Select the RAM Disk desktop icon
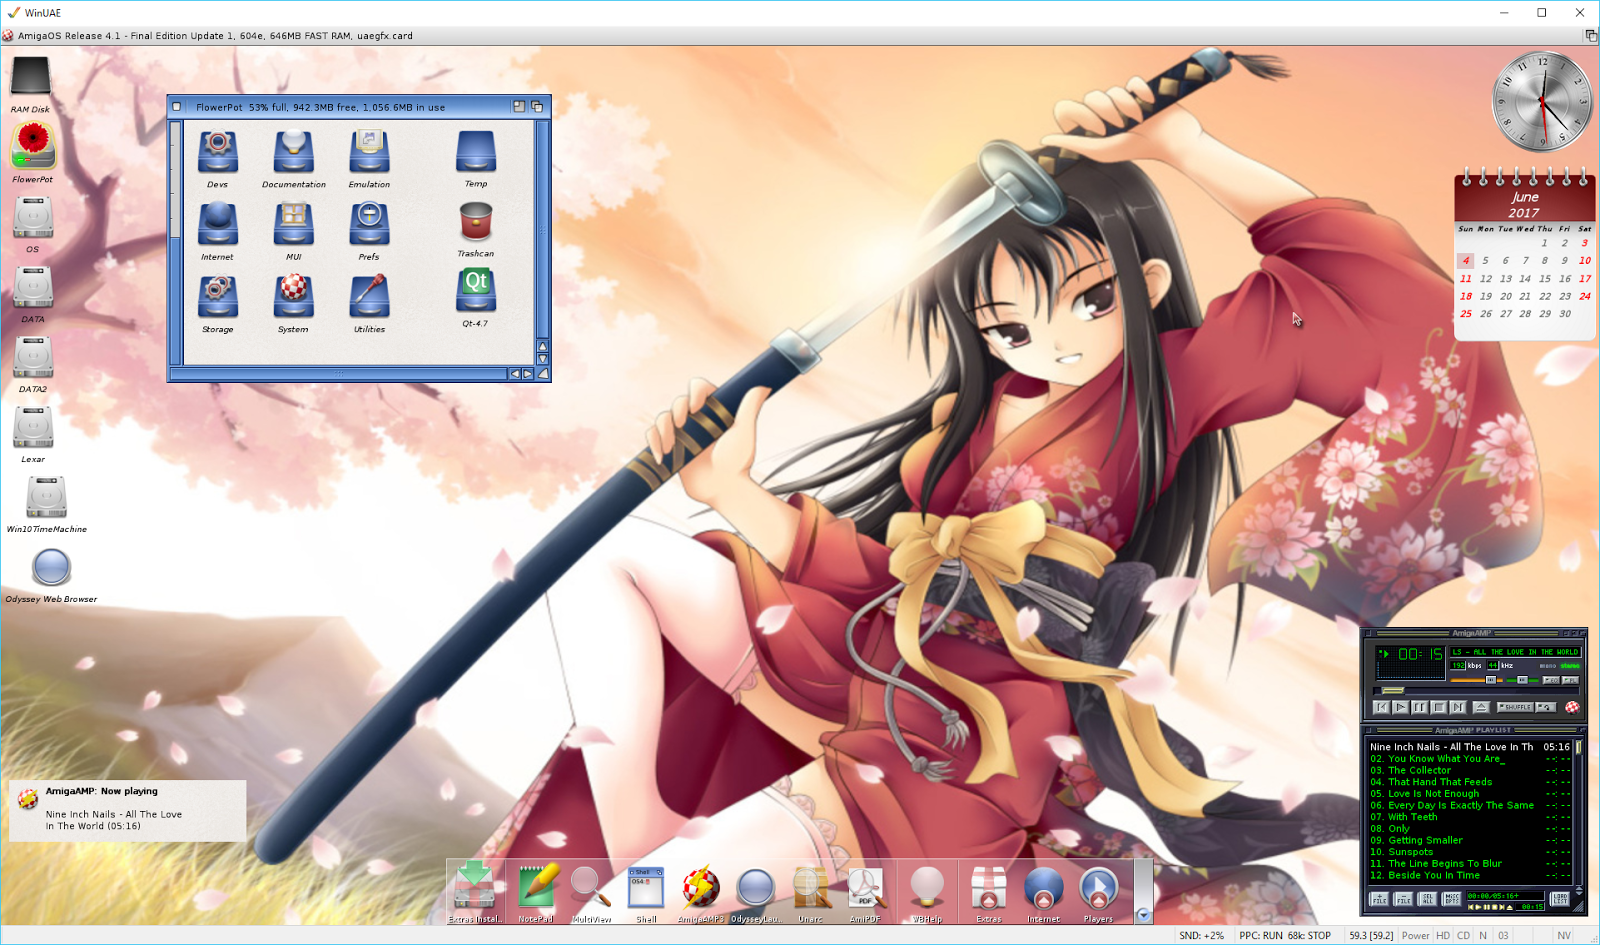Viewport: 1600px width, 945px height. click(x=30, y=84)
